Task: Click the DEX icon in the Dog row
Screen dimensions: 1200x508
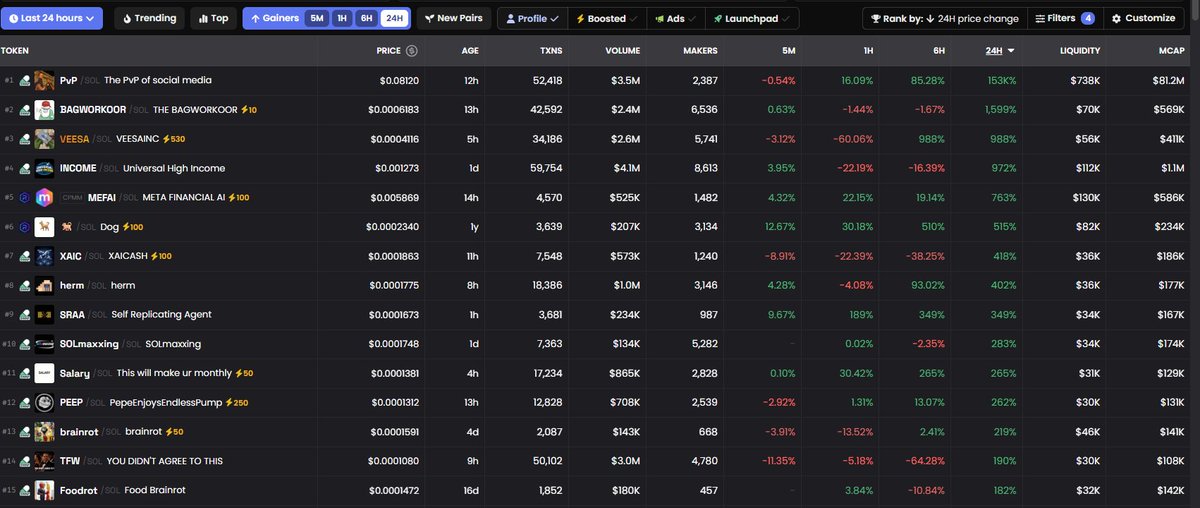Action: (x=25, y=227)
